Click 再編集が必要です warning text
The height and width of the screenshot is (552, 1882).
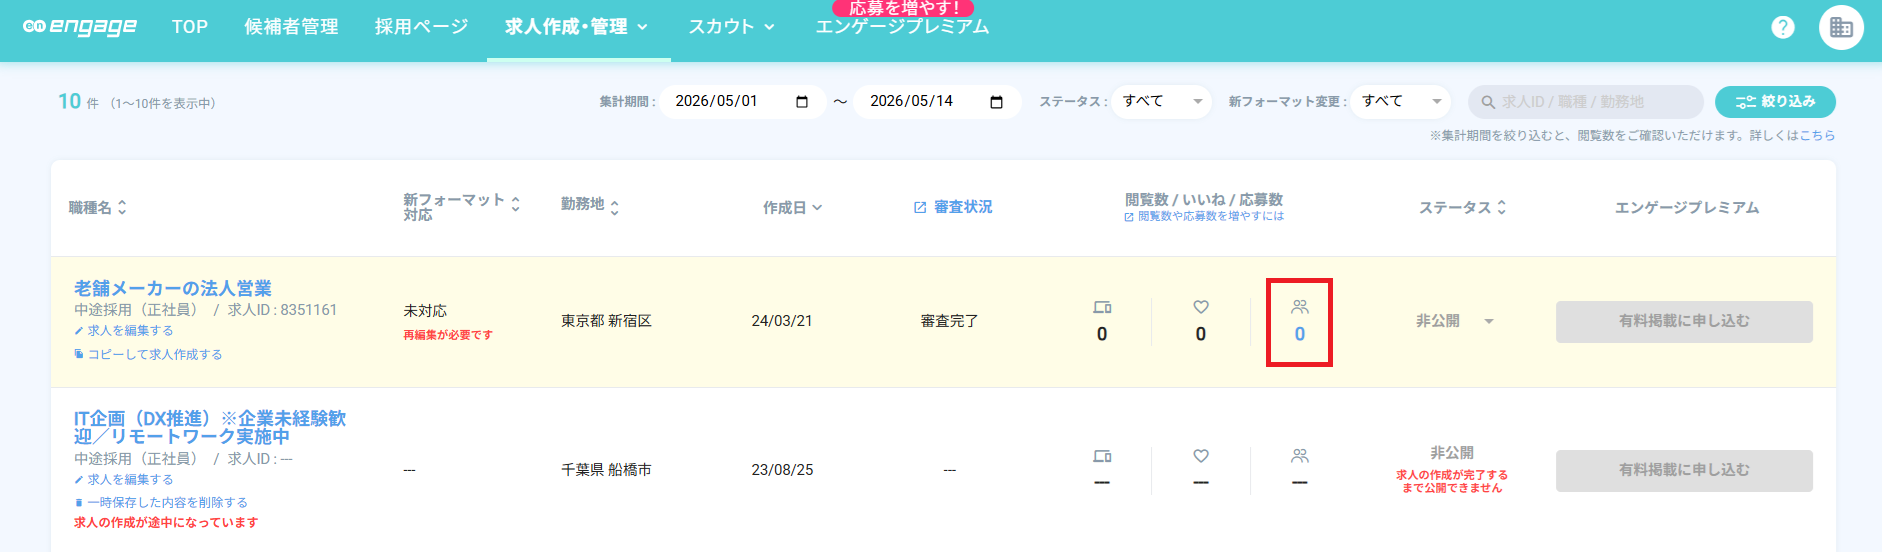coord(448,335)
